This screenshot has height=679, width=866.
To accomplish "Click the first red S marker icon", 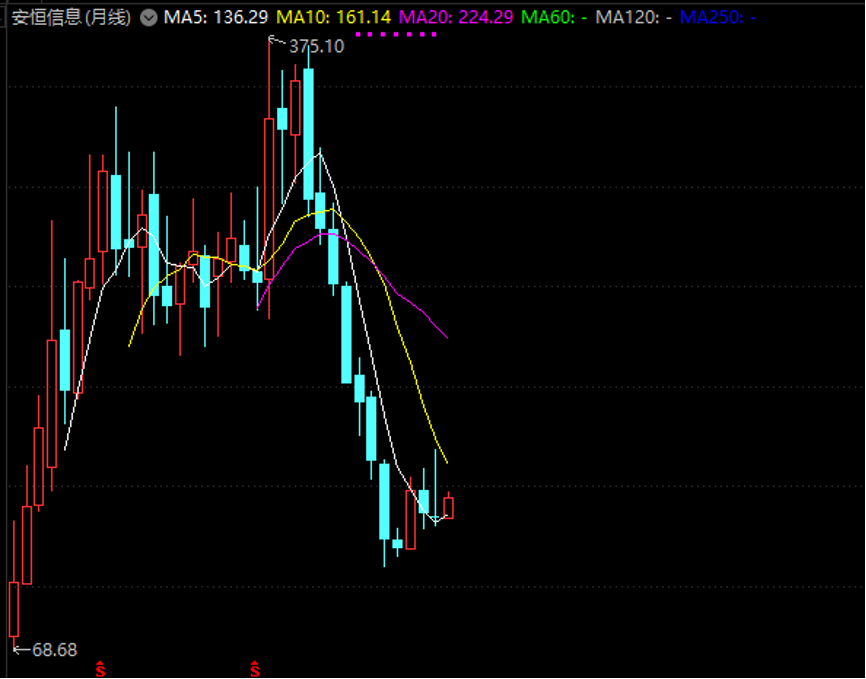I will [x=99, y=668].
